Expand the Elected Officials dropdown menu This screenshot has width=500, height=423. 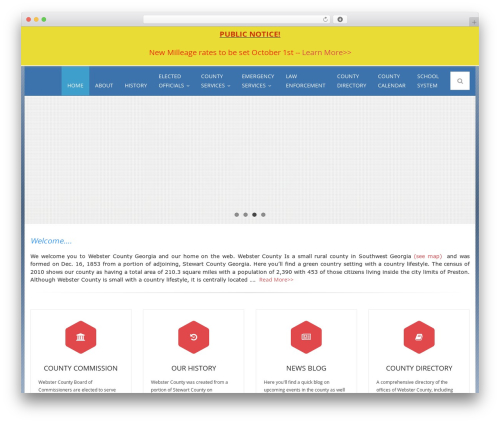click(174, 81)
